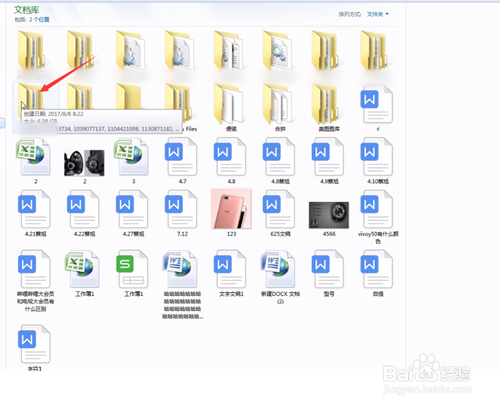The width and height of the screenshot is (500, 407).
Task: Open the WPS document starting with 4.27
Action: pyautogui.click(x=133, y=213)
